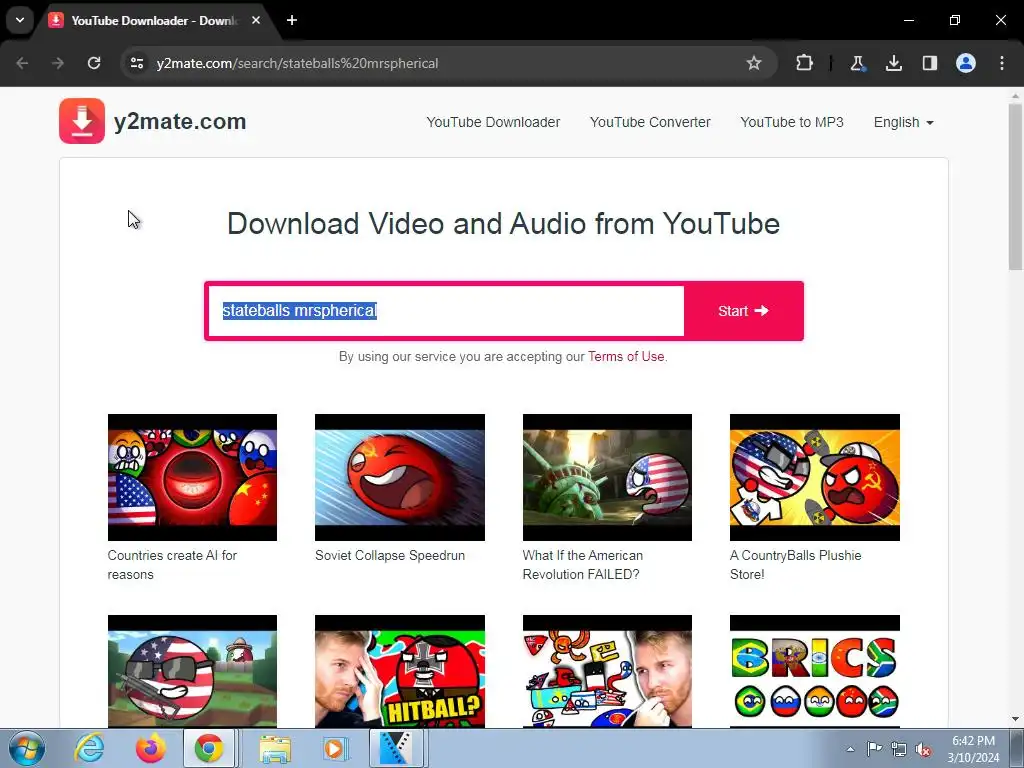1024x768 pixels.
Task: Click What If the American Revolution FAILED title
Action: pyautogui.click(x=583, y=565)
